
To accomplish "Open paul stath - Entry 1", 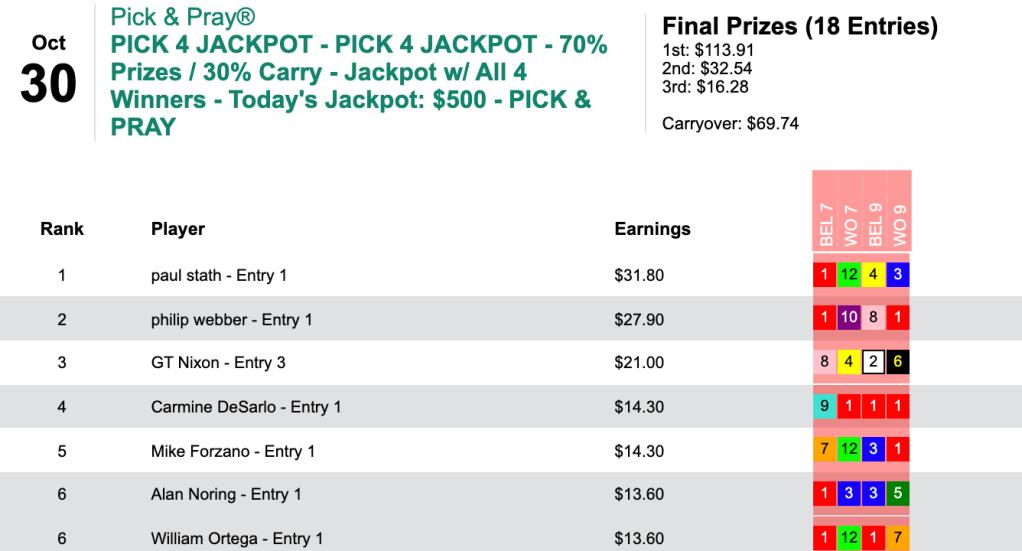I will (219, 275).
